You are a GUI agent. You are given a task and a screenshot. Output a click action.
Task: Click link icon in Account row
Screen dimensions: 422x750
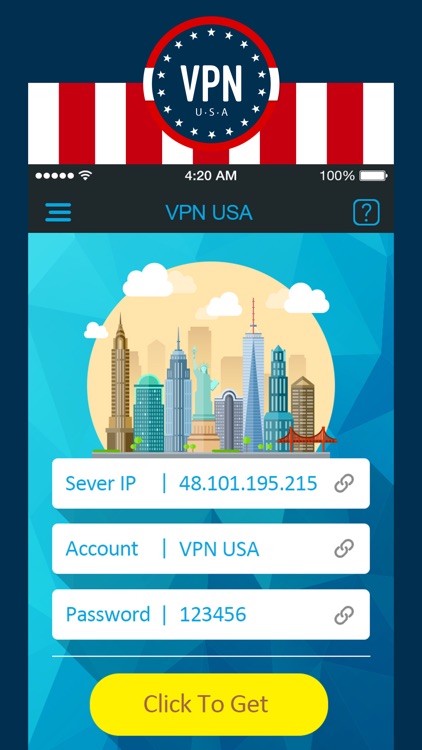(x=344, y=549)
